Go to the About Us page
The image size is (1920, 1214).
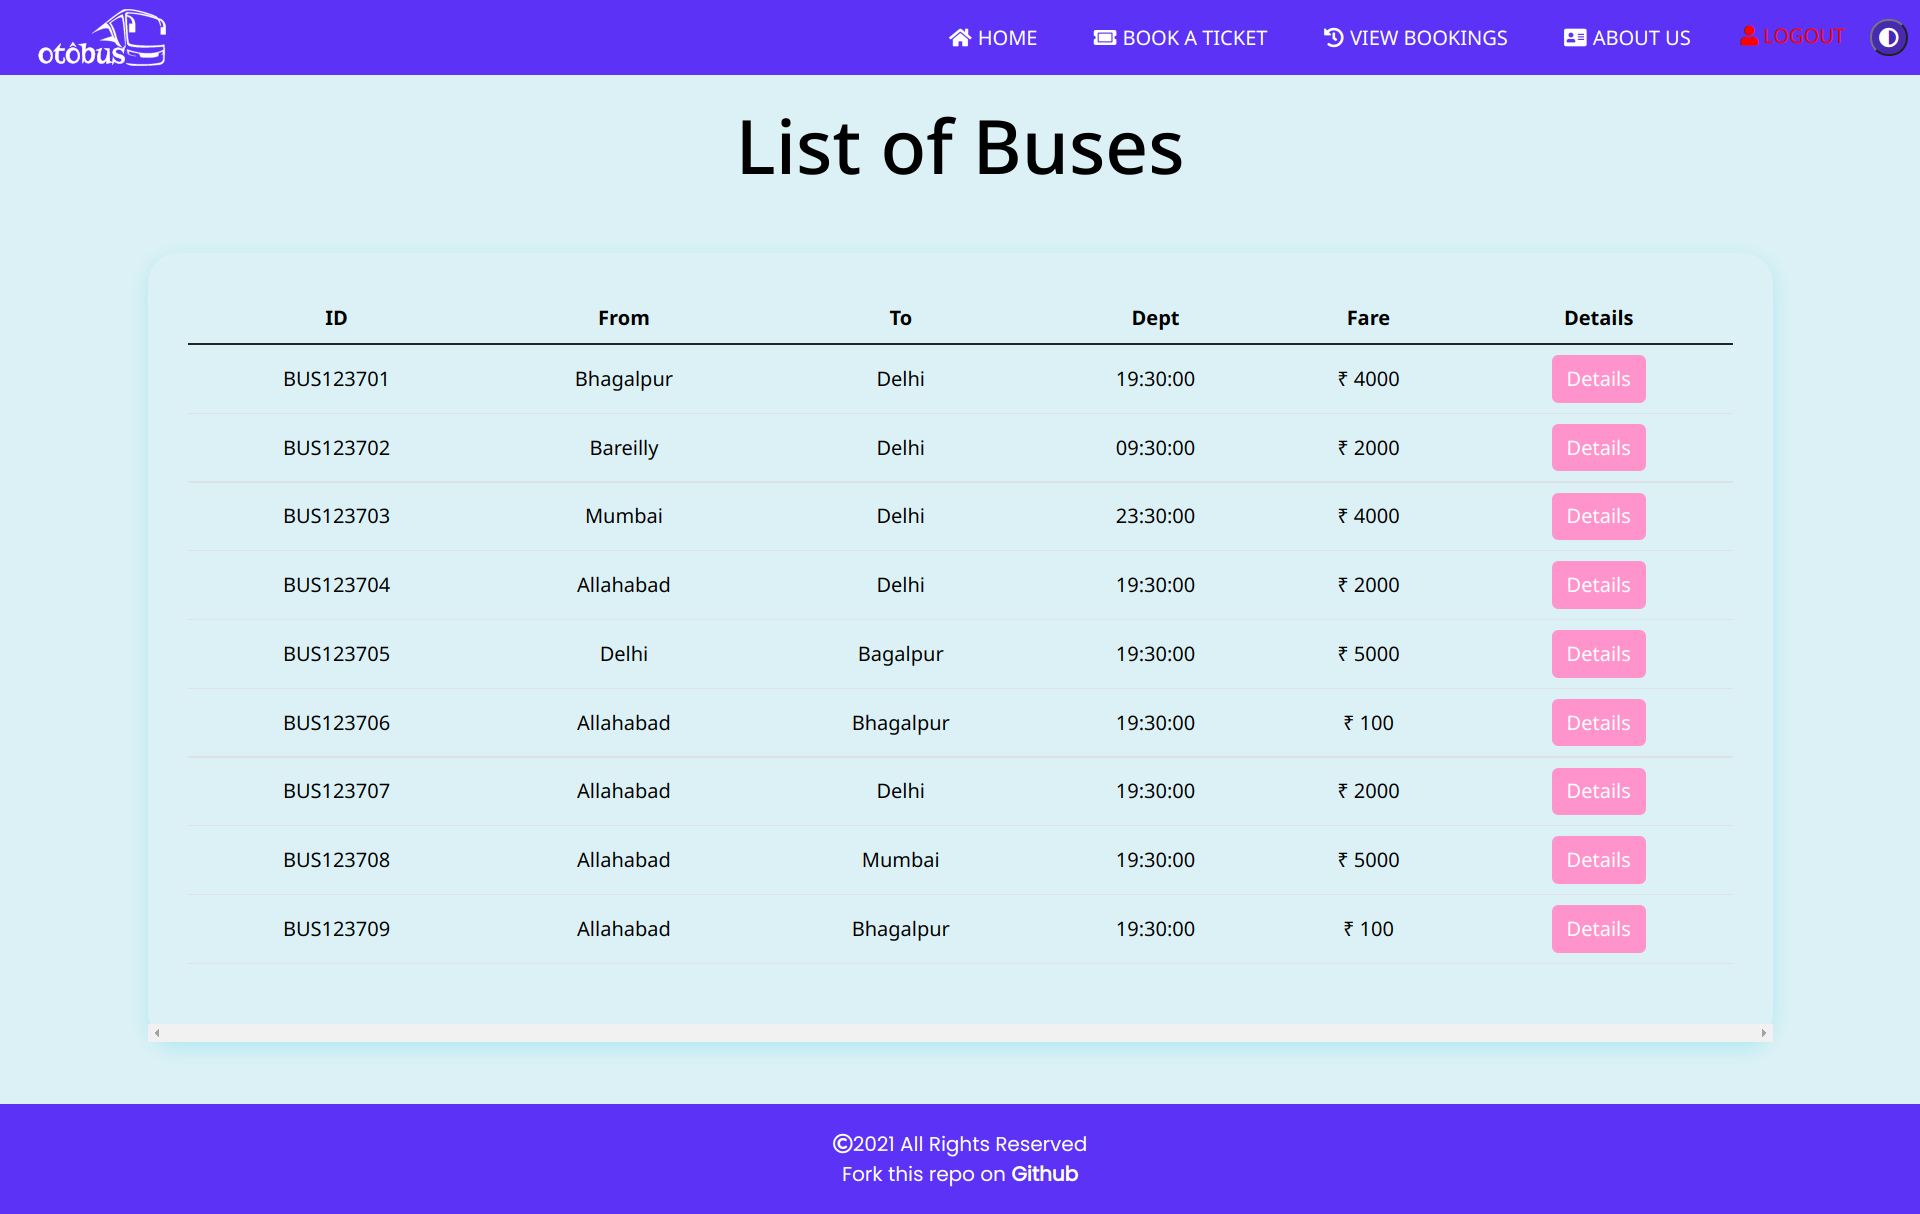(x=1640, y=38)
